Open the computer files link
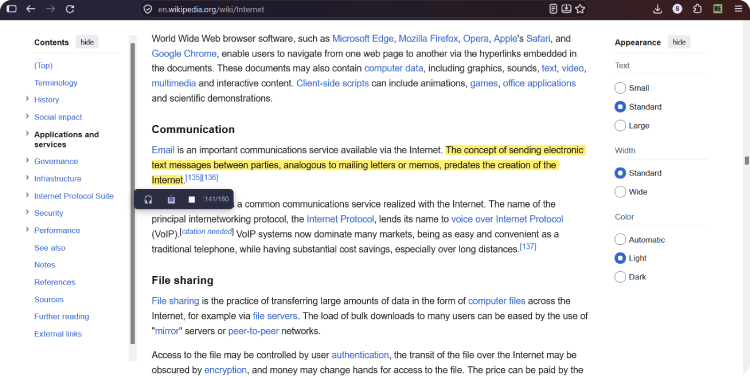750x377 pixels. pos(496,301)
